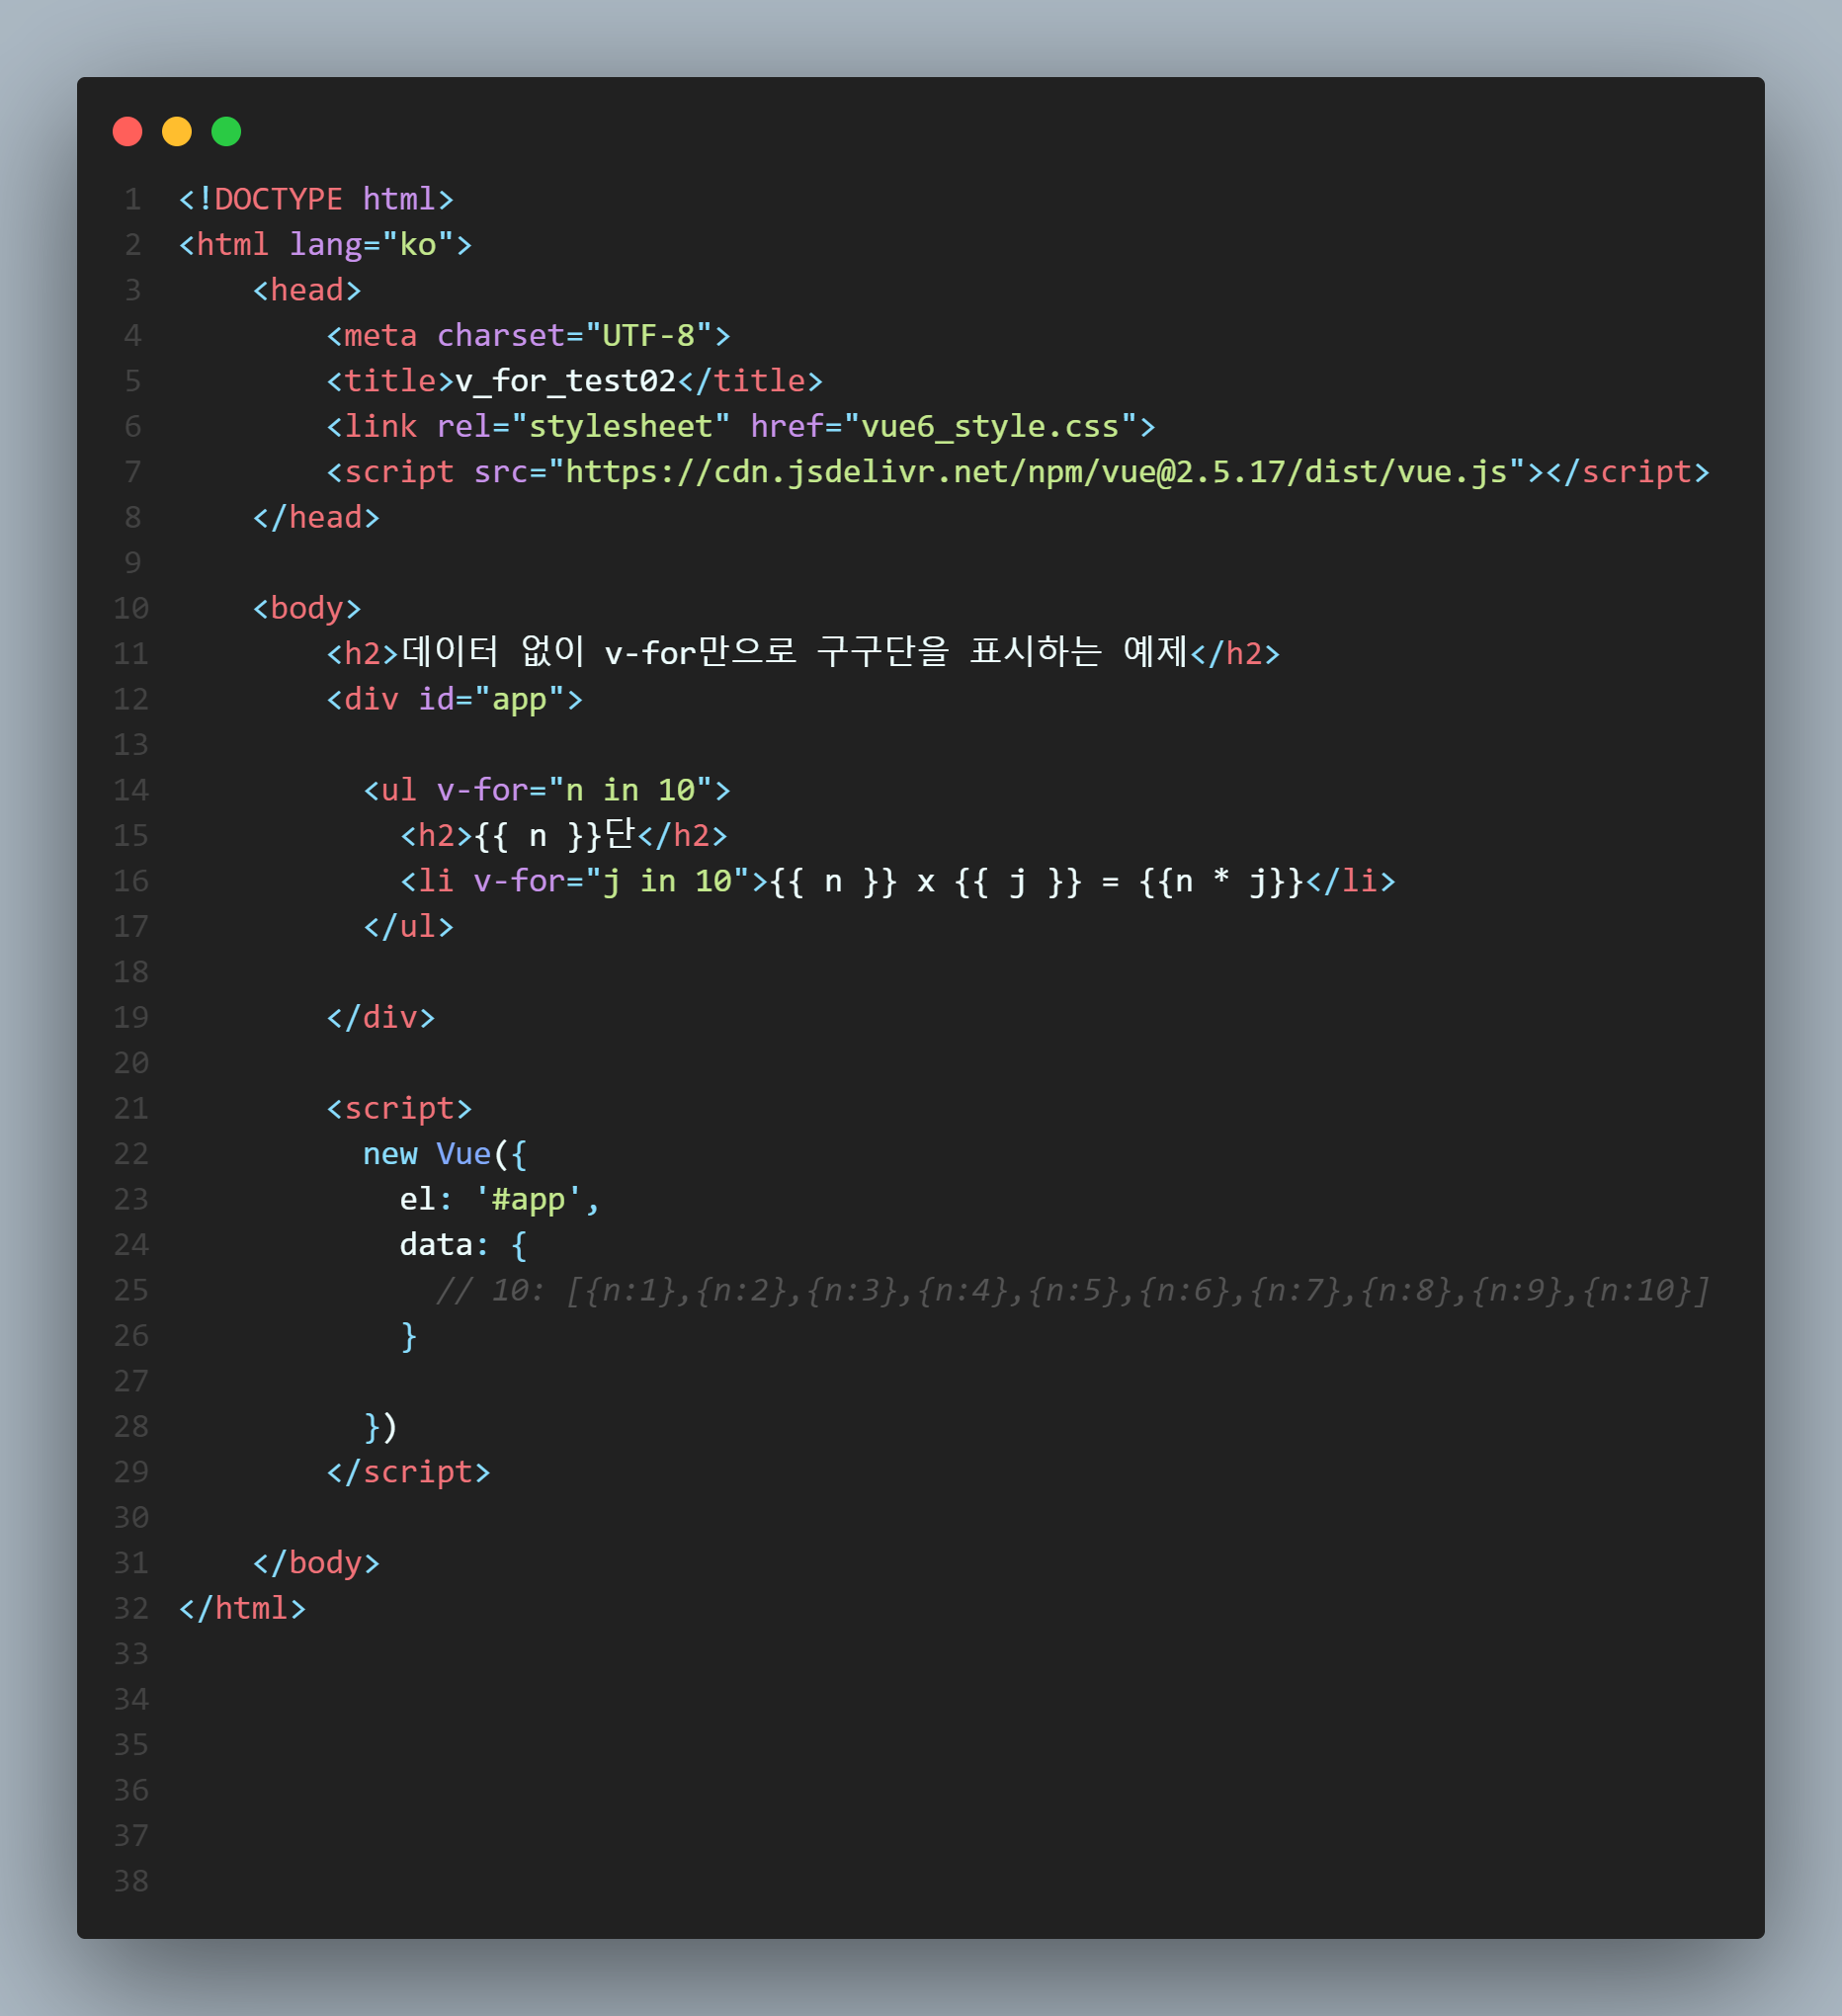Click the Vue CDN script URL
The image size is (1842, 2016).
(x=1037, y=472)
